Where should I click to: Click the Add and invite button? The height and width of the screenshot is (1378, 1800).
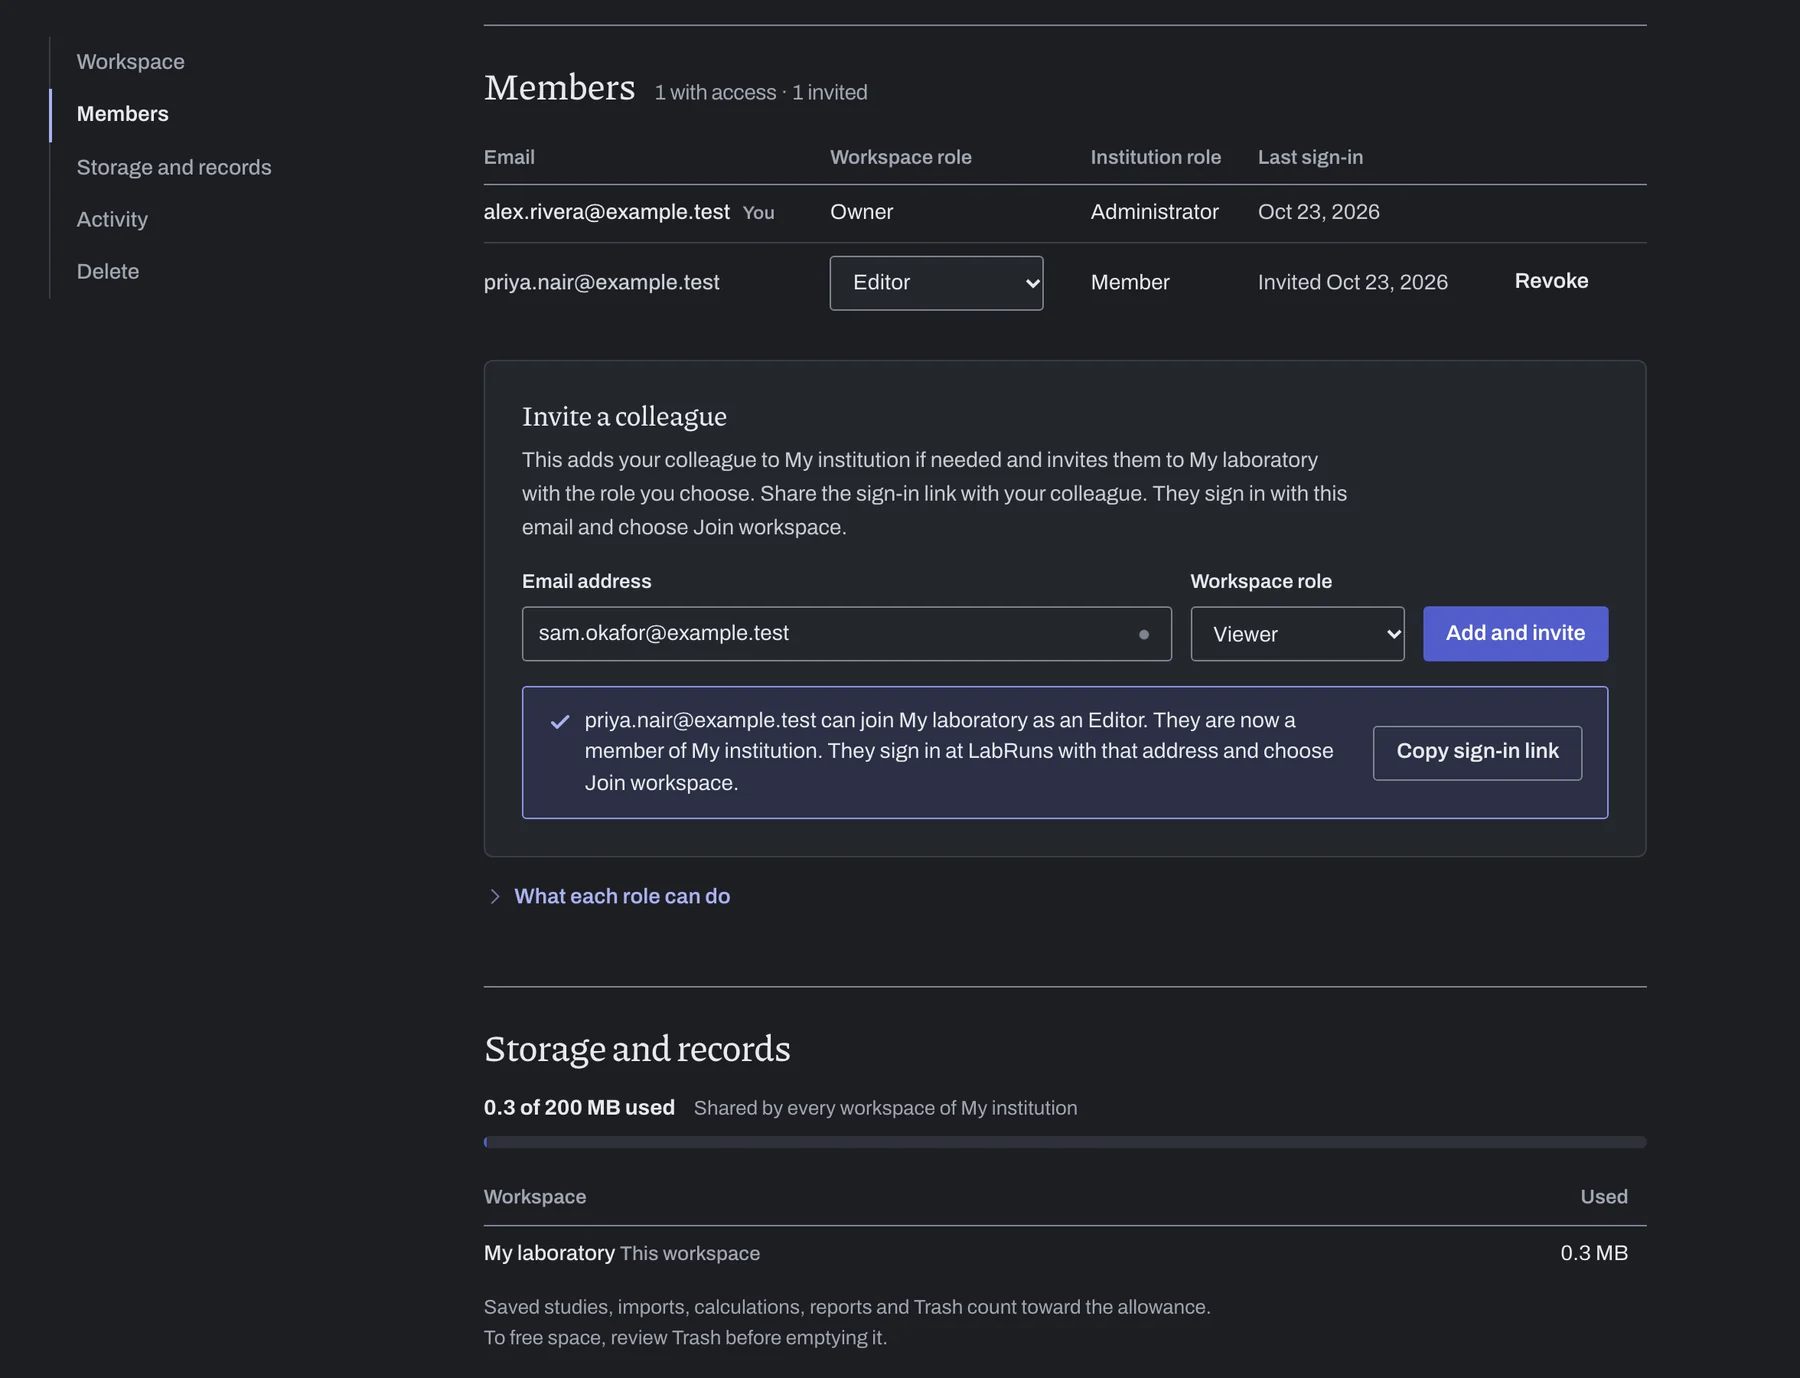pos(1515,633)
